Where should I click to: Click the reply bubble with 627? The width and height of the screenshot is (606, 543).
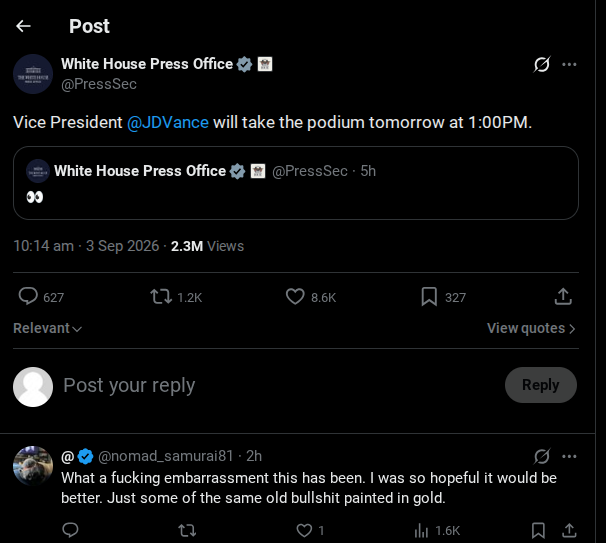pos(41,297)
